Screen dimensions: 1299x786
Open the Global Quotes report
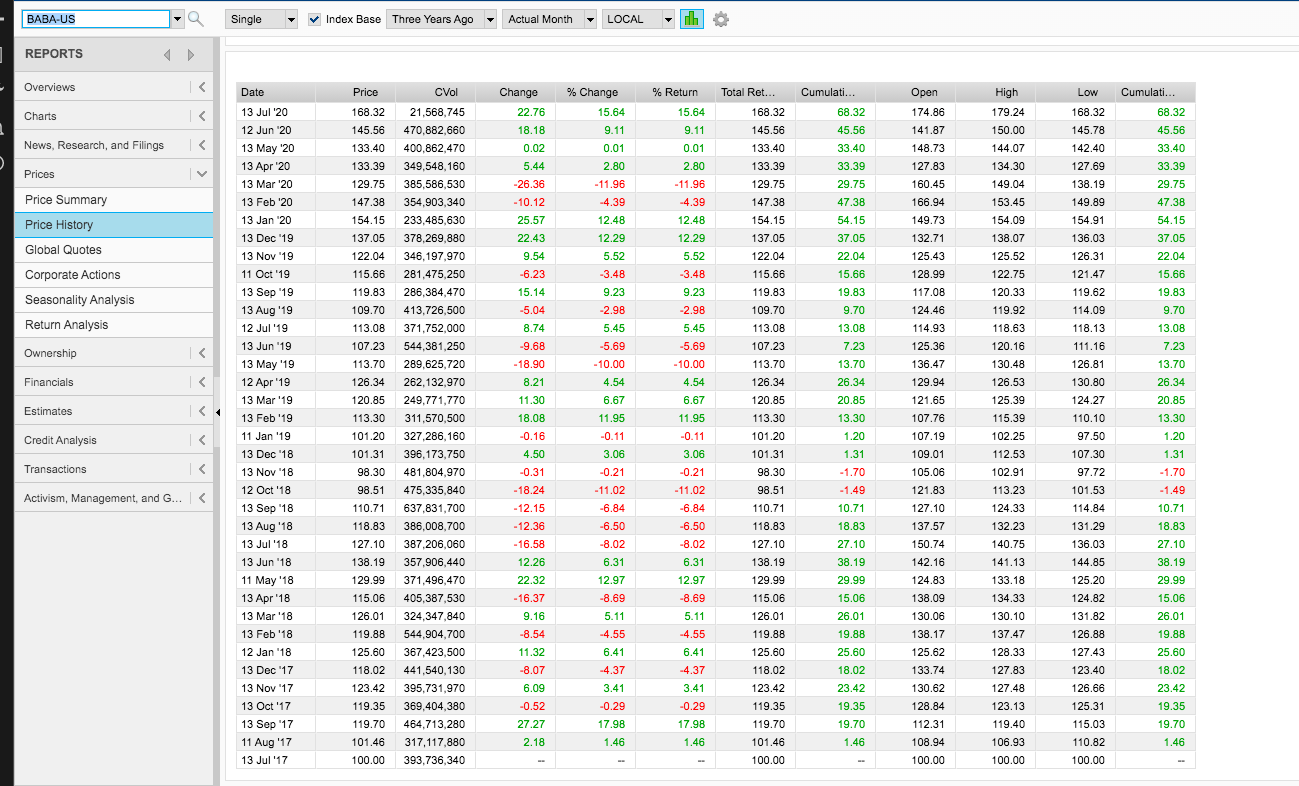(114, 250)
